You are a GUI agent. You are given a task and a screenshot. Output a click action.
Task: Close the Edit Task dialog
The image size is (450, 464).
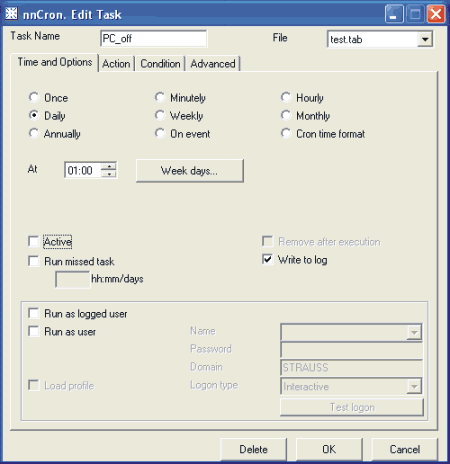pos(436,14)
